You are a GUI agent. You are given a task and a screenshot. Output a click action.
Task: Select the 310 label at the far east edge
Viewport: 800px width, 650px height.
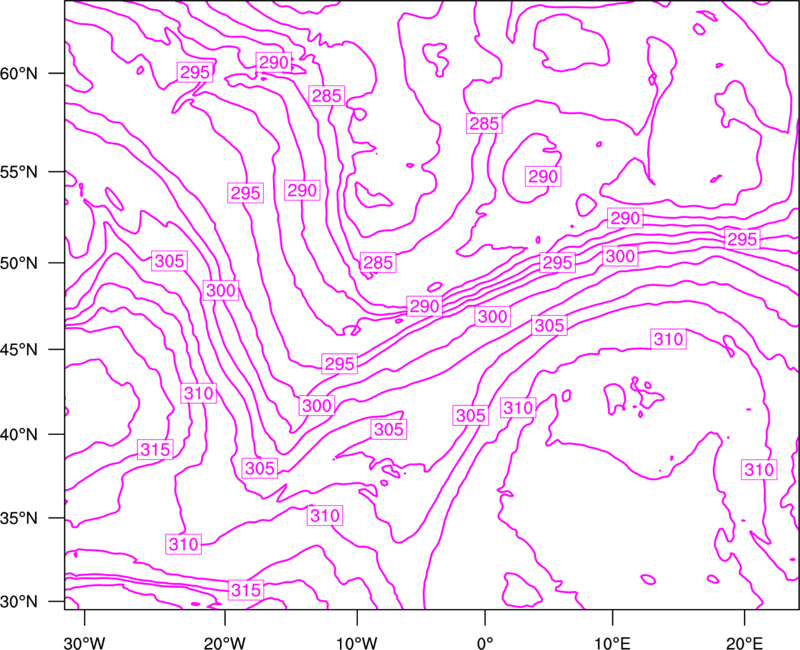point(759,469)
